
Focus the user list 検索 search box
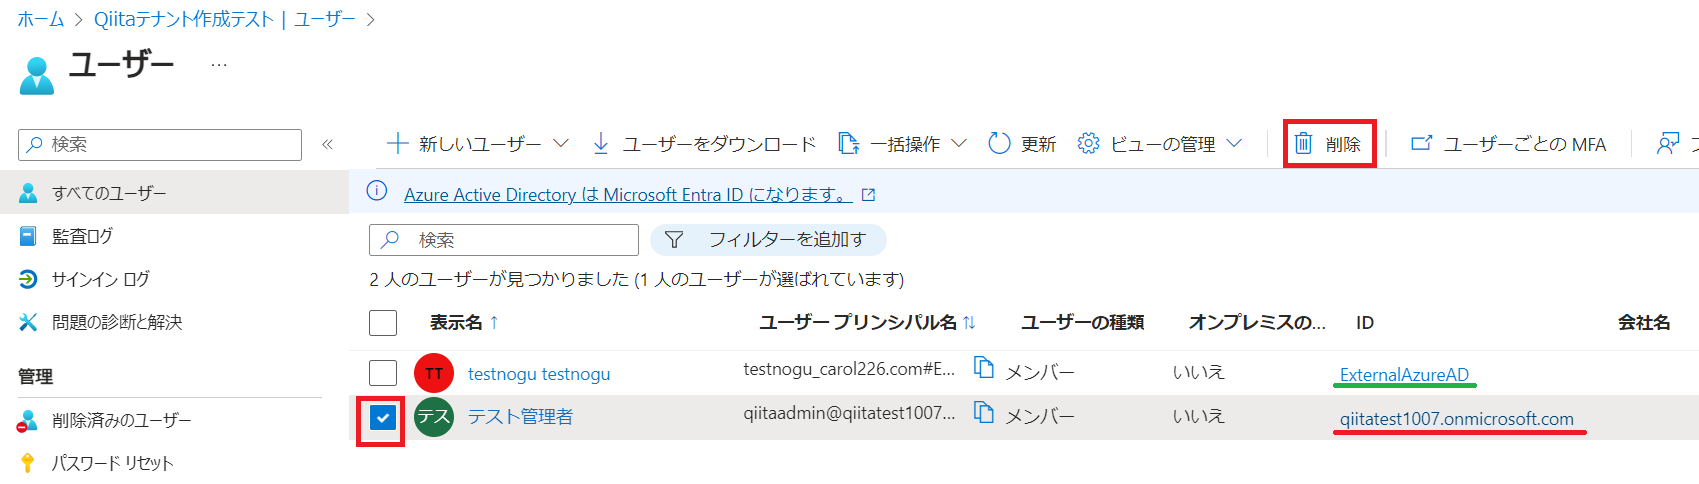[504, 240]
